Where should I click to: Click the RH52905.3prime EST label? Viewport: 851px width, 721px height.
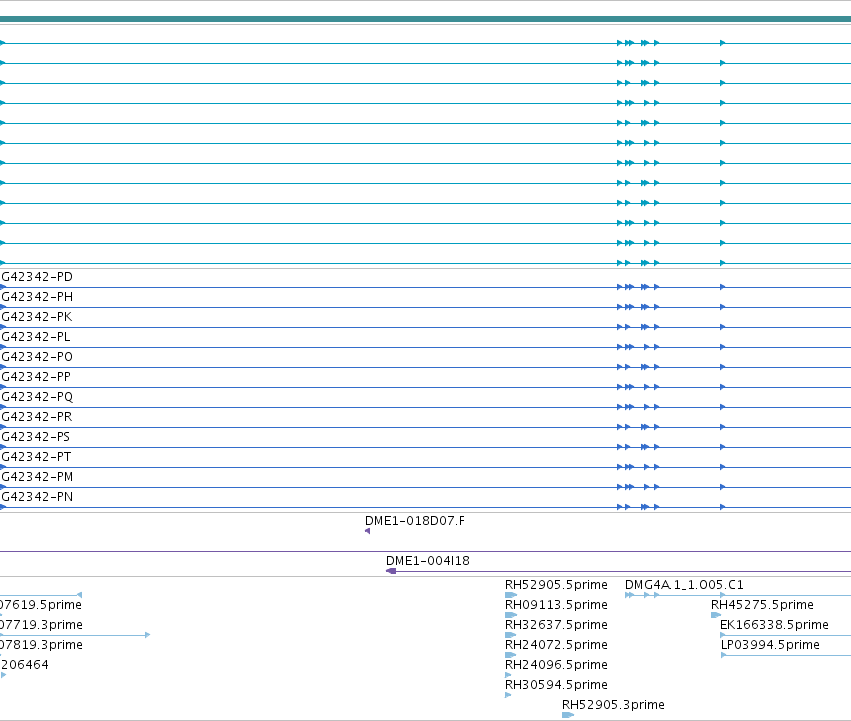click(613, 705)
